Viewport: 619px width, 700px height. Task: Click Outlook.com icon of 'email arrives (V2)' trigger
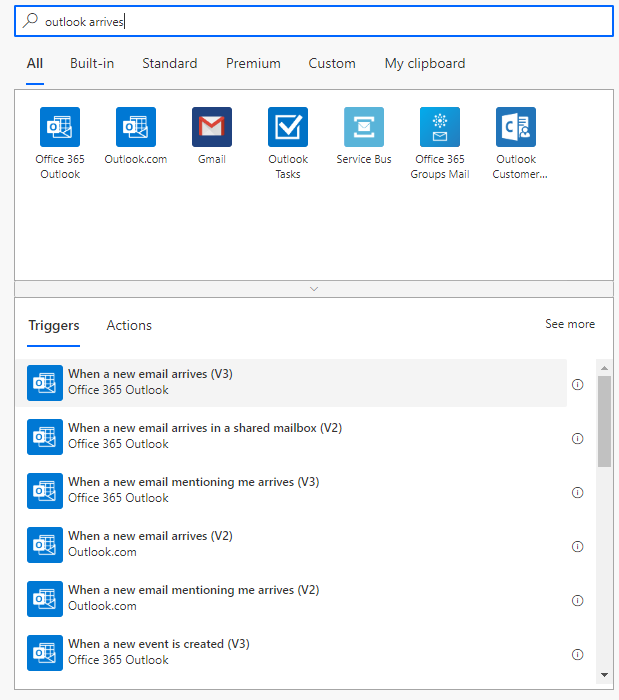45,545
